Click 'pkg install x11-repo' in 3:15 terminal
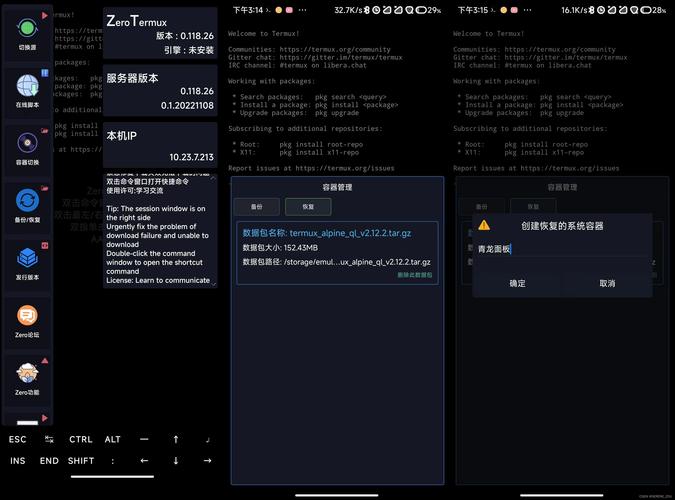 (x=544, y=152)
